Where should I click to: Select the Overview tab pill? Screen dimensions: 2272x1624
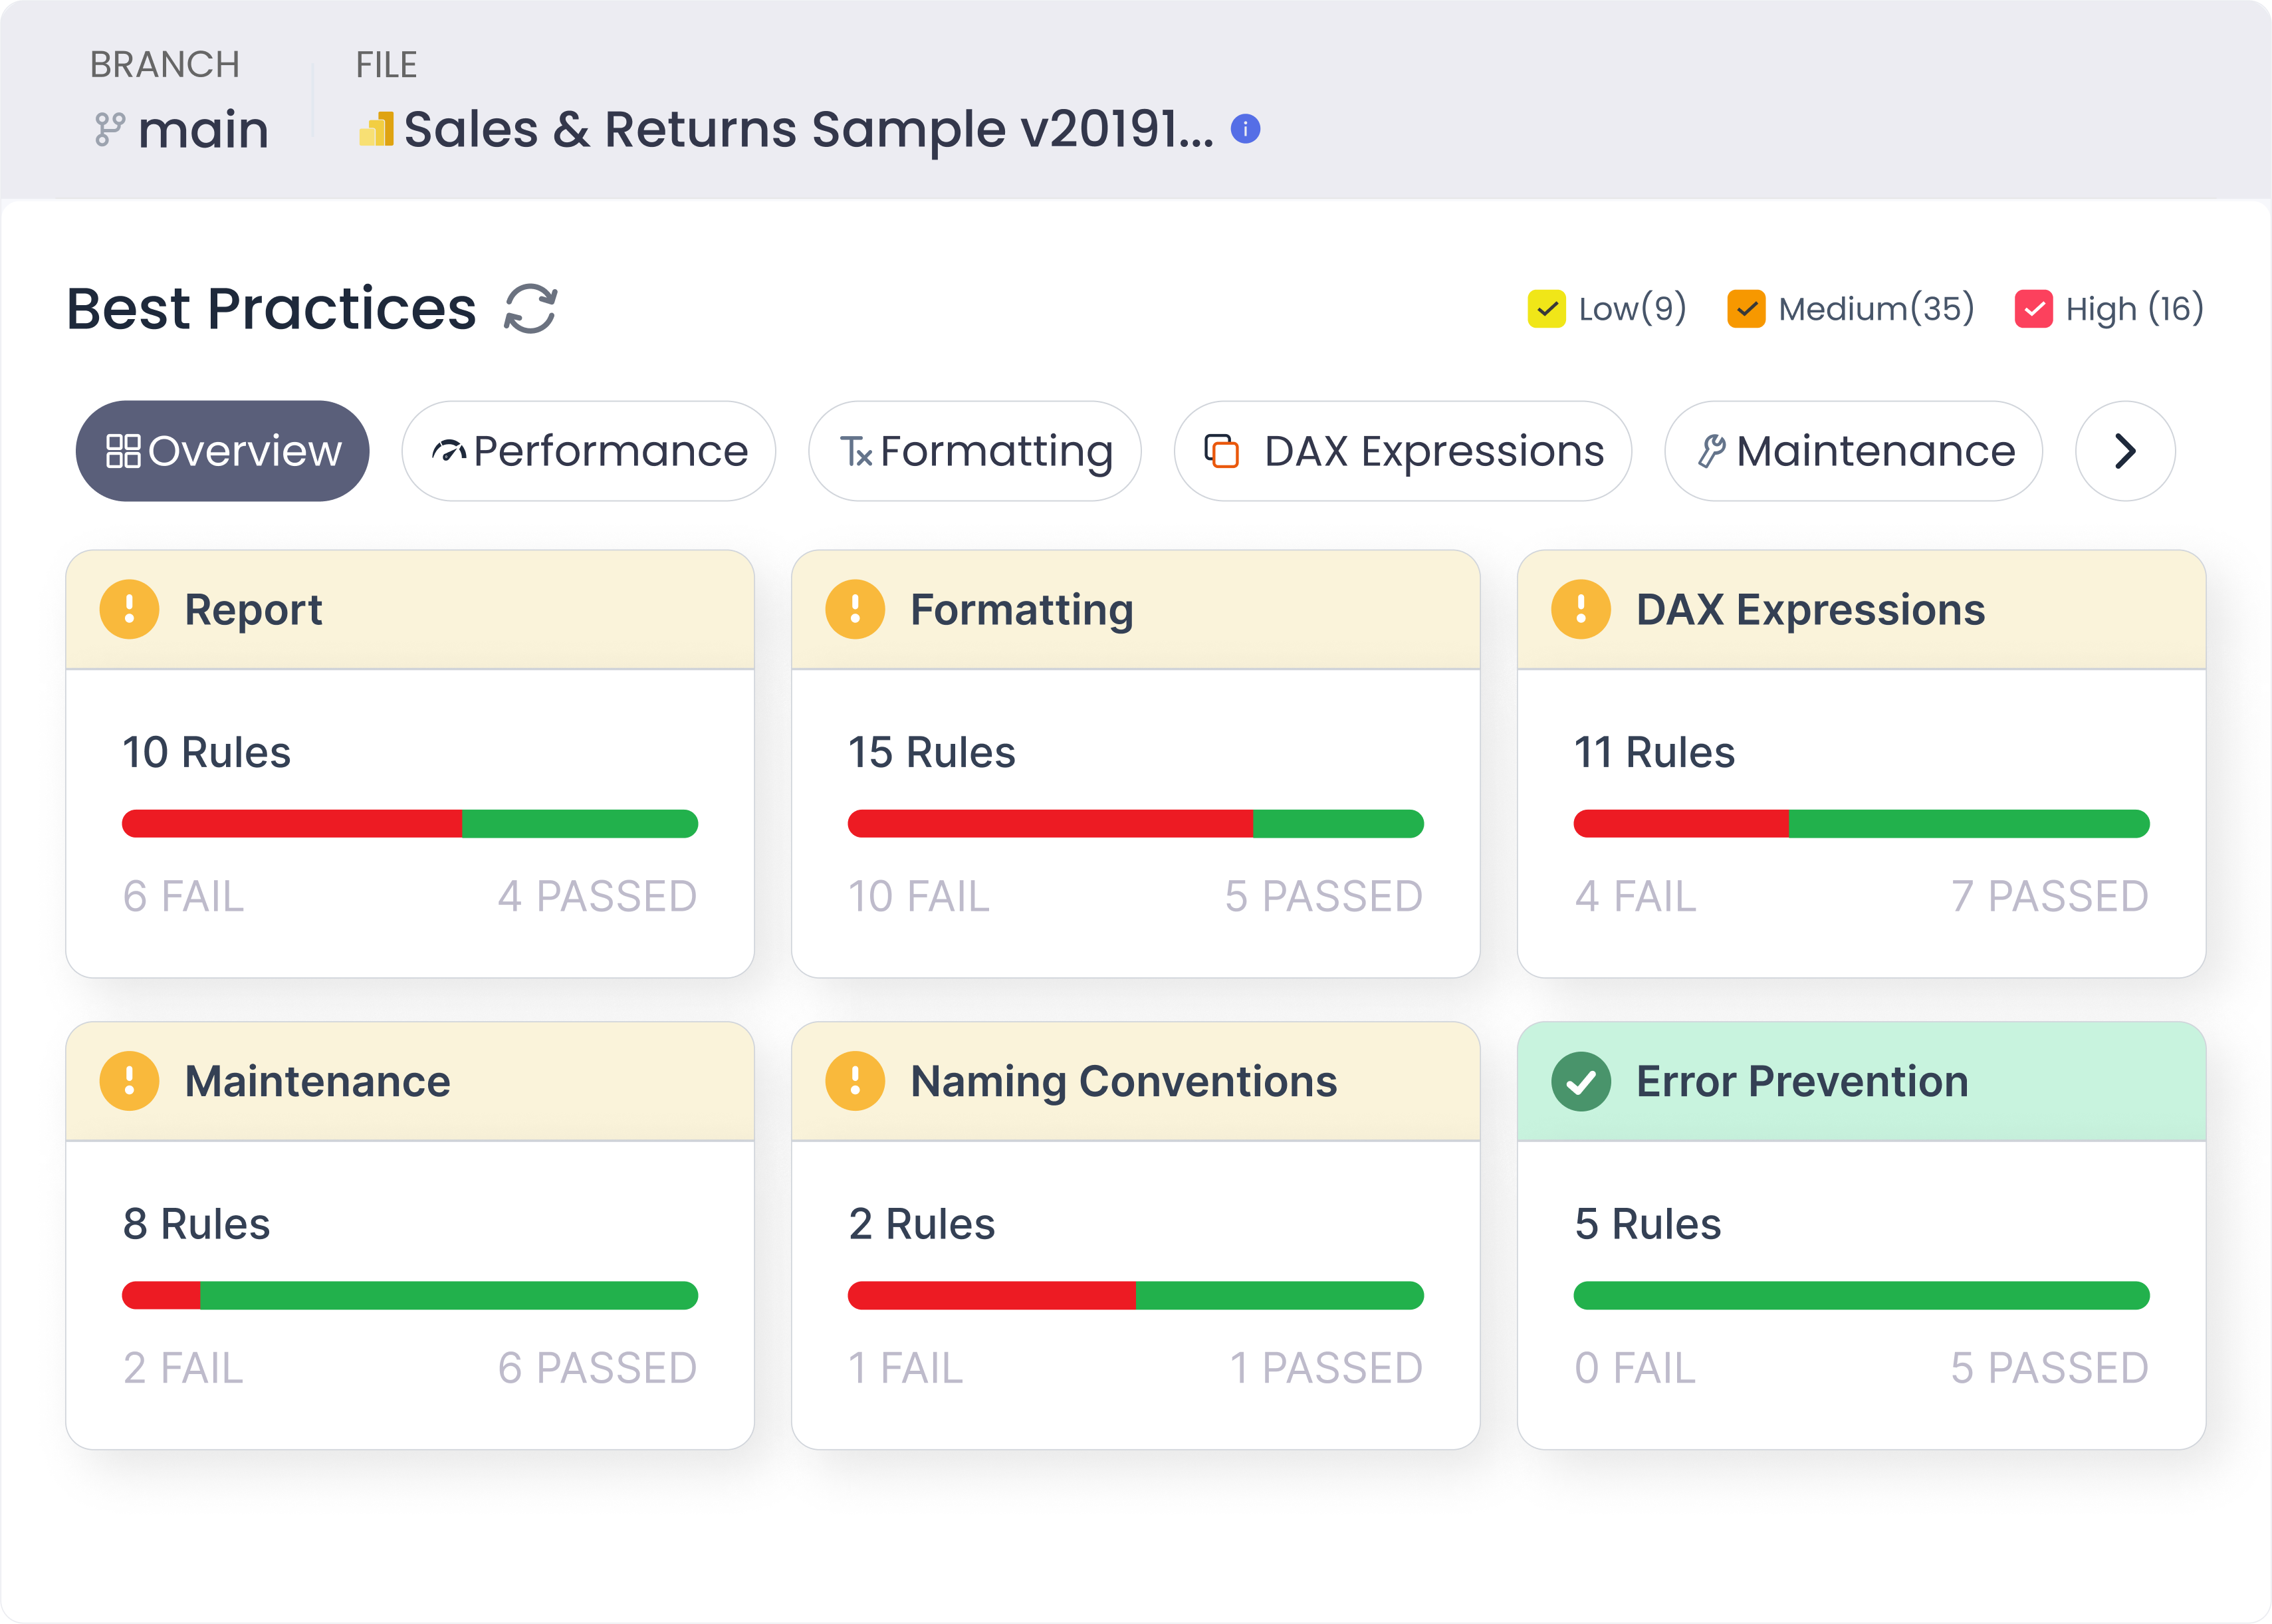[222, 451]
